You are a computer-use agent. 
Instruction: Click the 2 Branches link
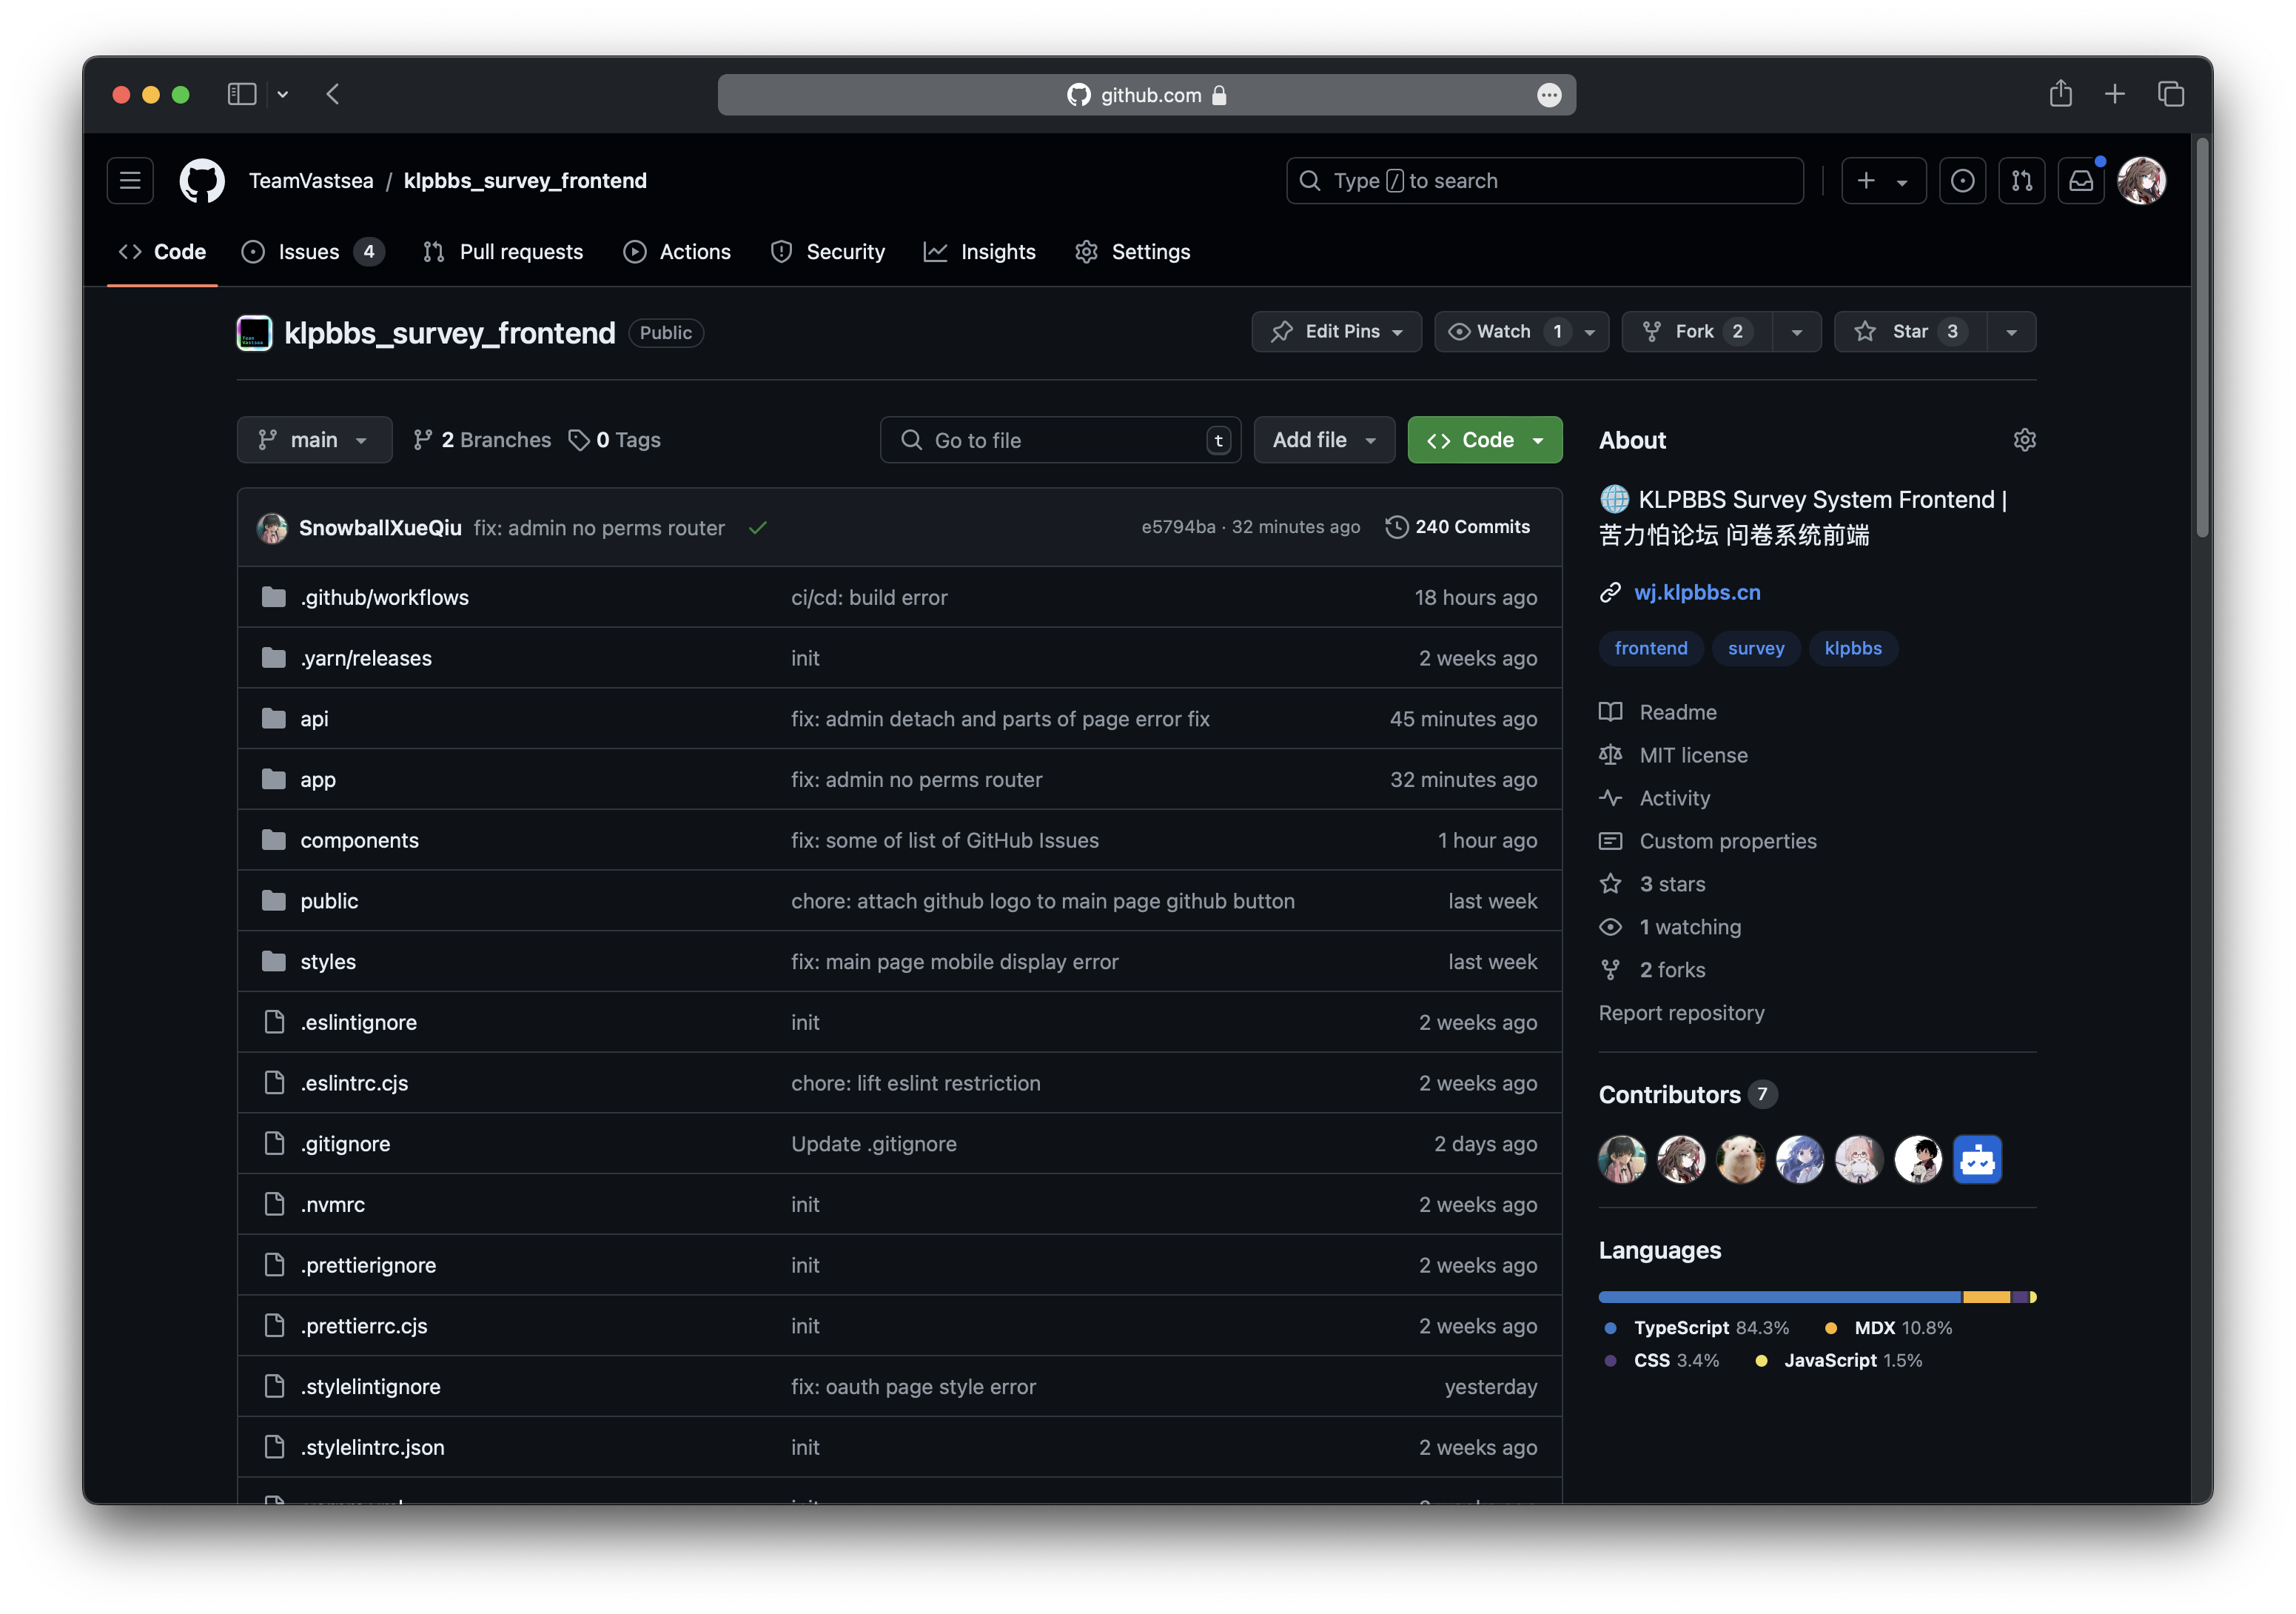tap(482, 440)
